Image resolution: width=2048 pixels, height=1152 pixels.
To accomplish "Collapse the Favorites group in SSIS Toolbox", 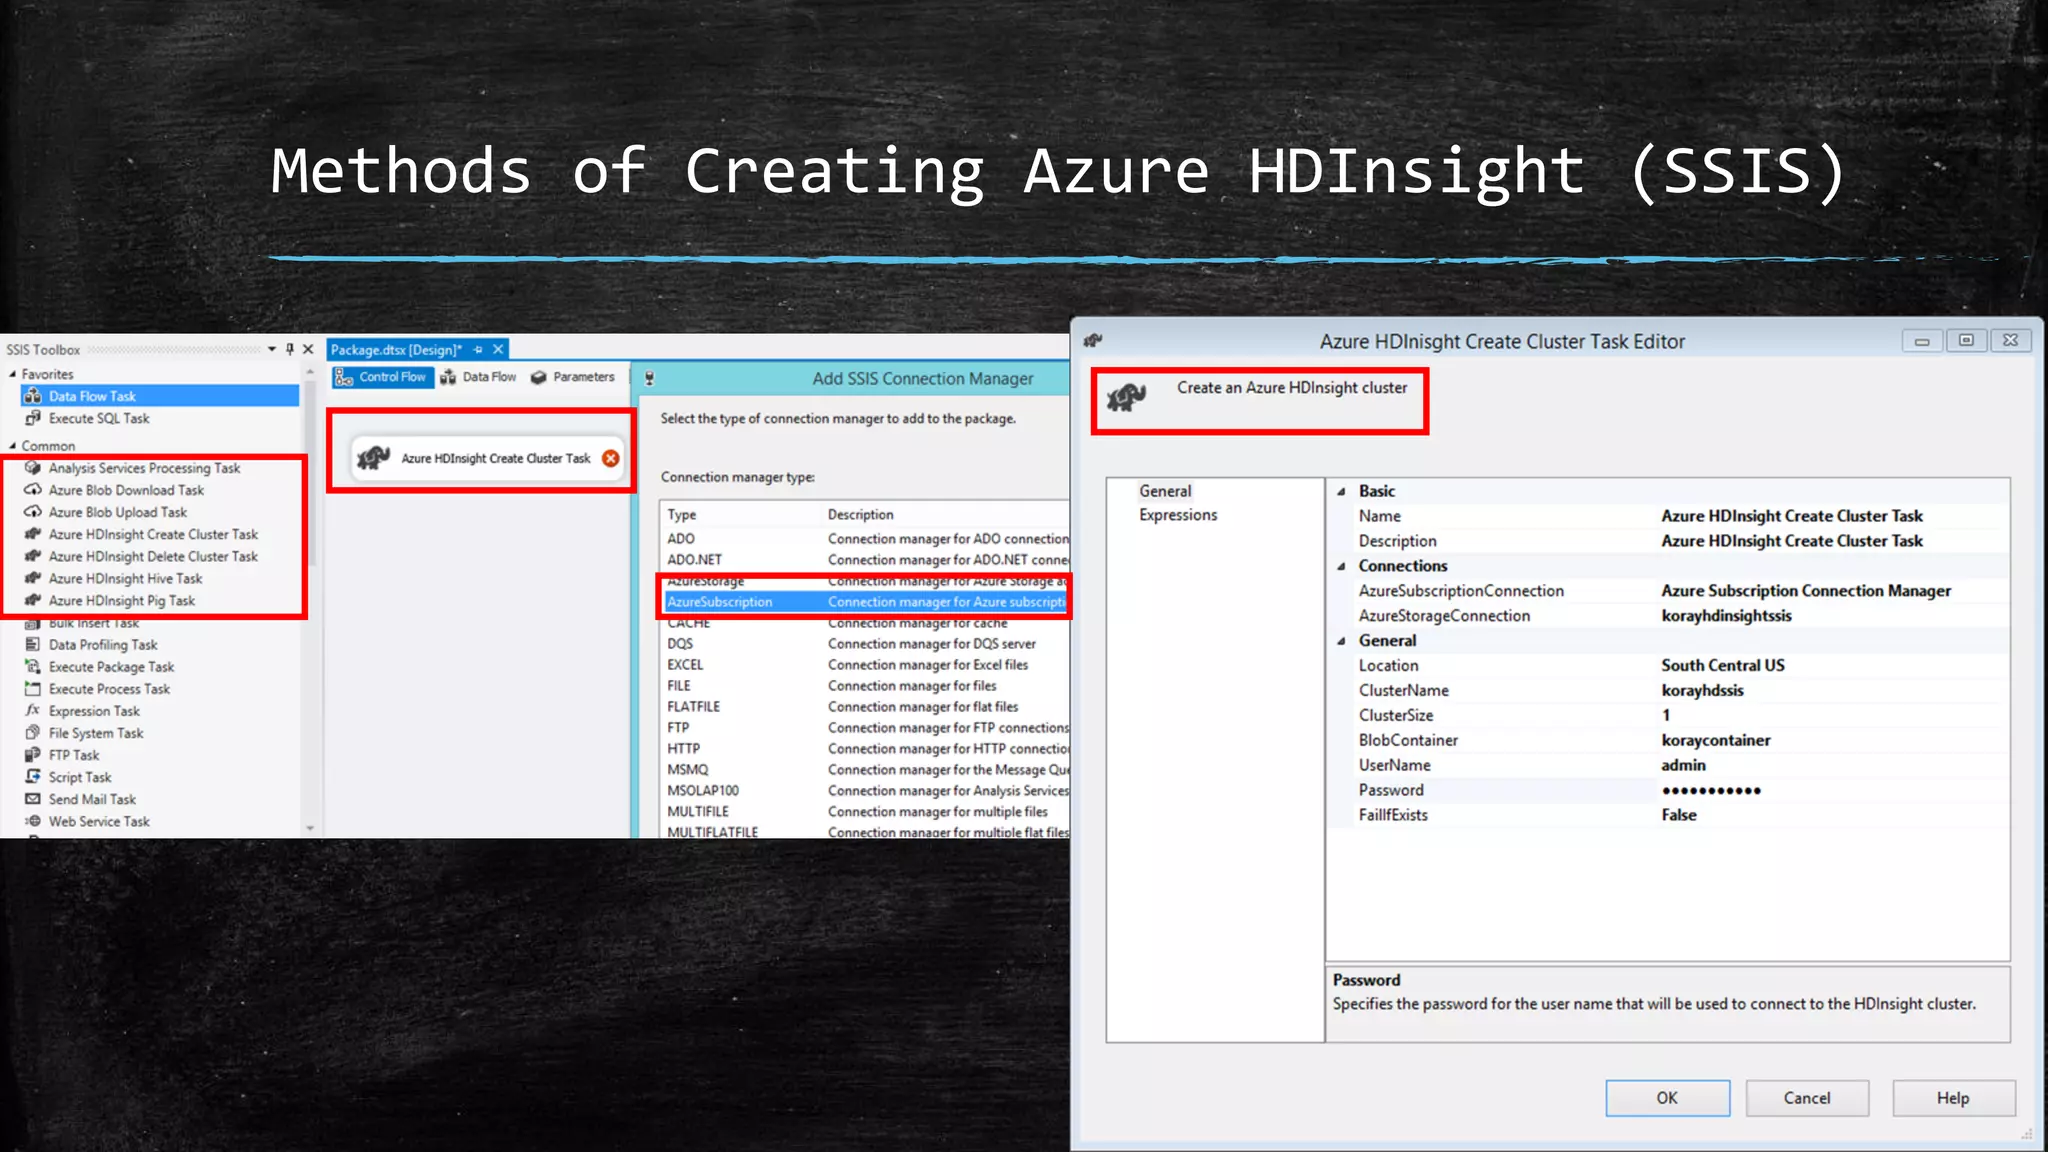I will [13, 374].
